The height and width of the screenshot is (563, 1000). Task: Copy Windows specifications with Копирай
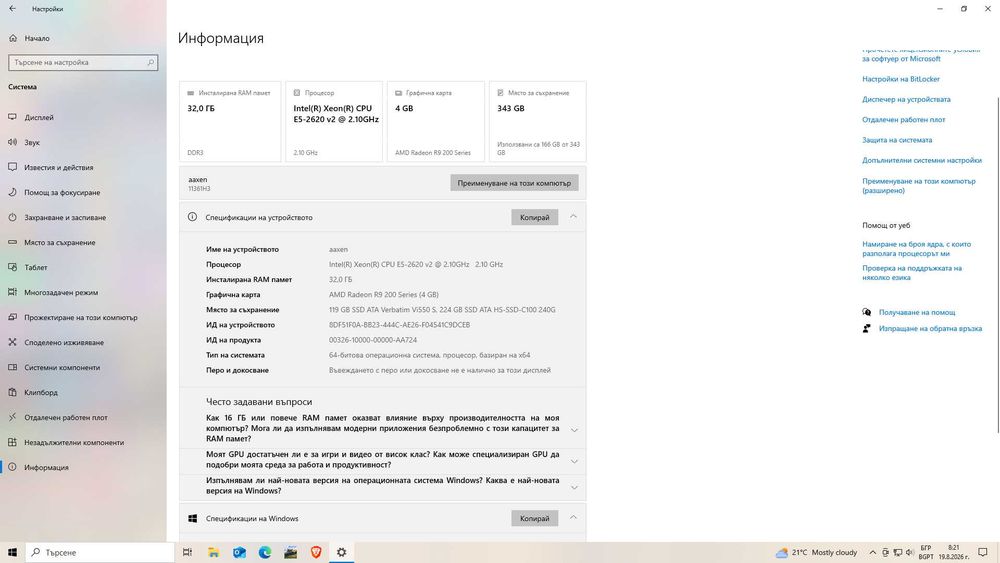click(x=534, y=518)
